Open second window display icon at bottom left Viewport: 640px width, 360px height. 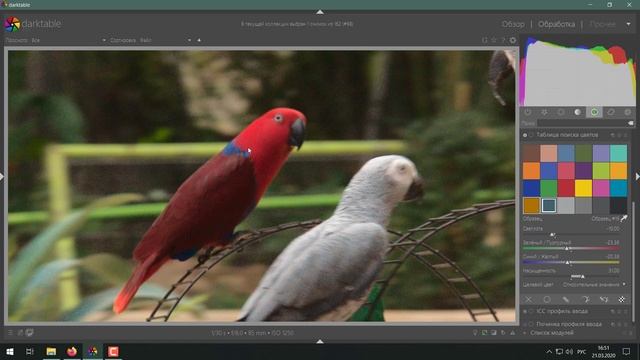point(29,333)
